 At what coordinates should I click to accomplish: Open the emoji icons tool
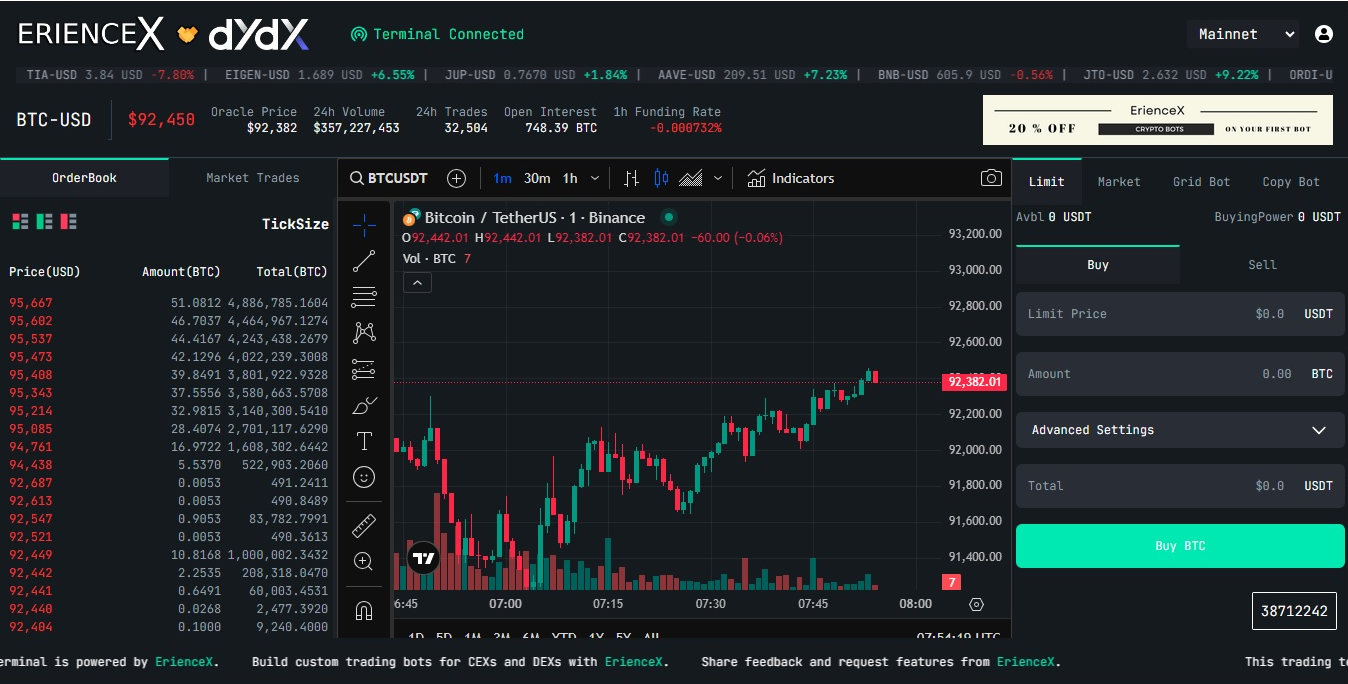364,477
